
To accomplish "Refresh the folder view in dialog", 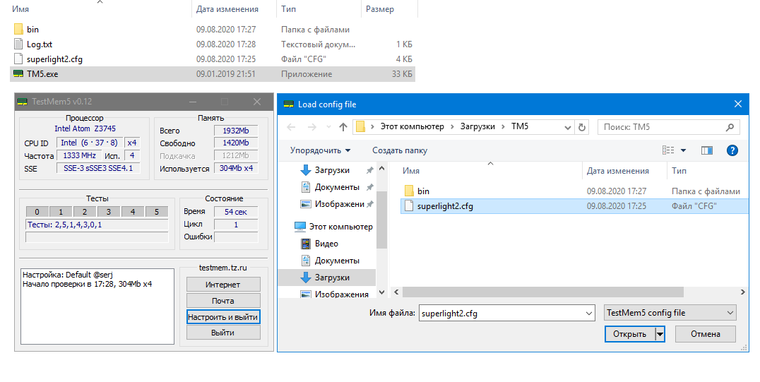I will [582, 127].
